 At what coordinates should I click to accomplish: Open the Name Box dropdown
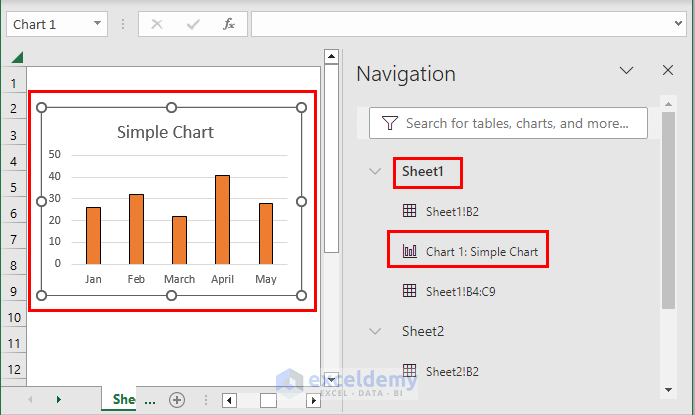(97, 24)
